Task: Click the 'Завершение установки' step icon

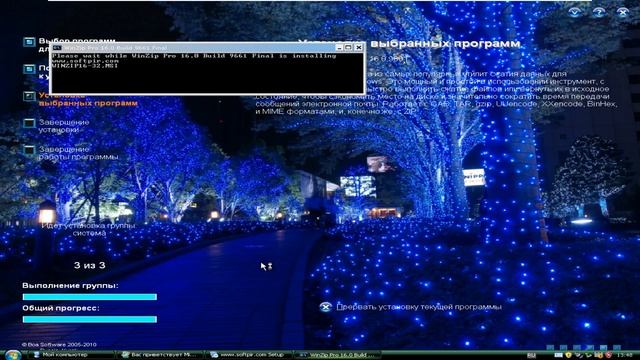Action: (x=29, y=123)
